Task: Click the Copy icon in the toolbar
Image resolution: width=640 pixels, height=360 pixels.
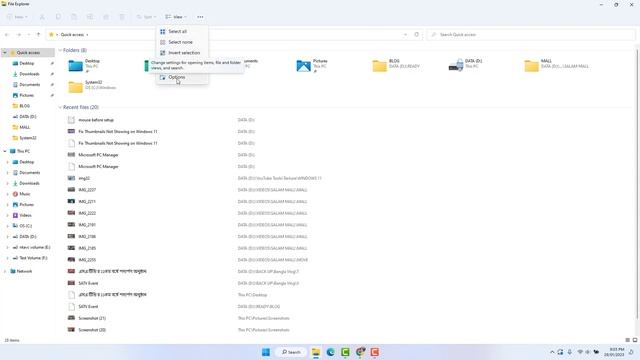Action: (x=58, y=17)
